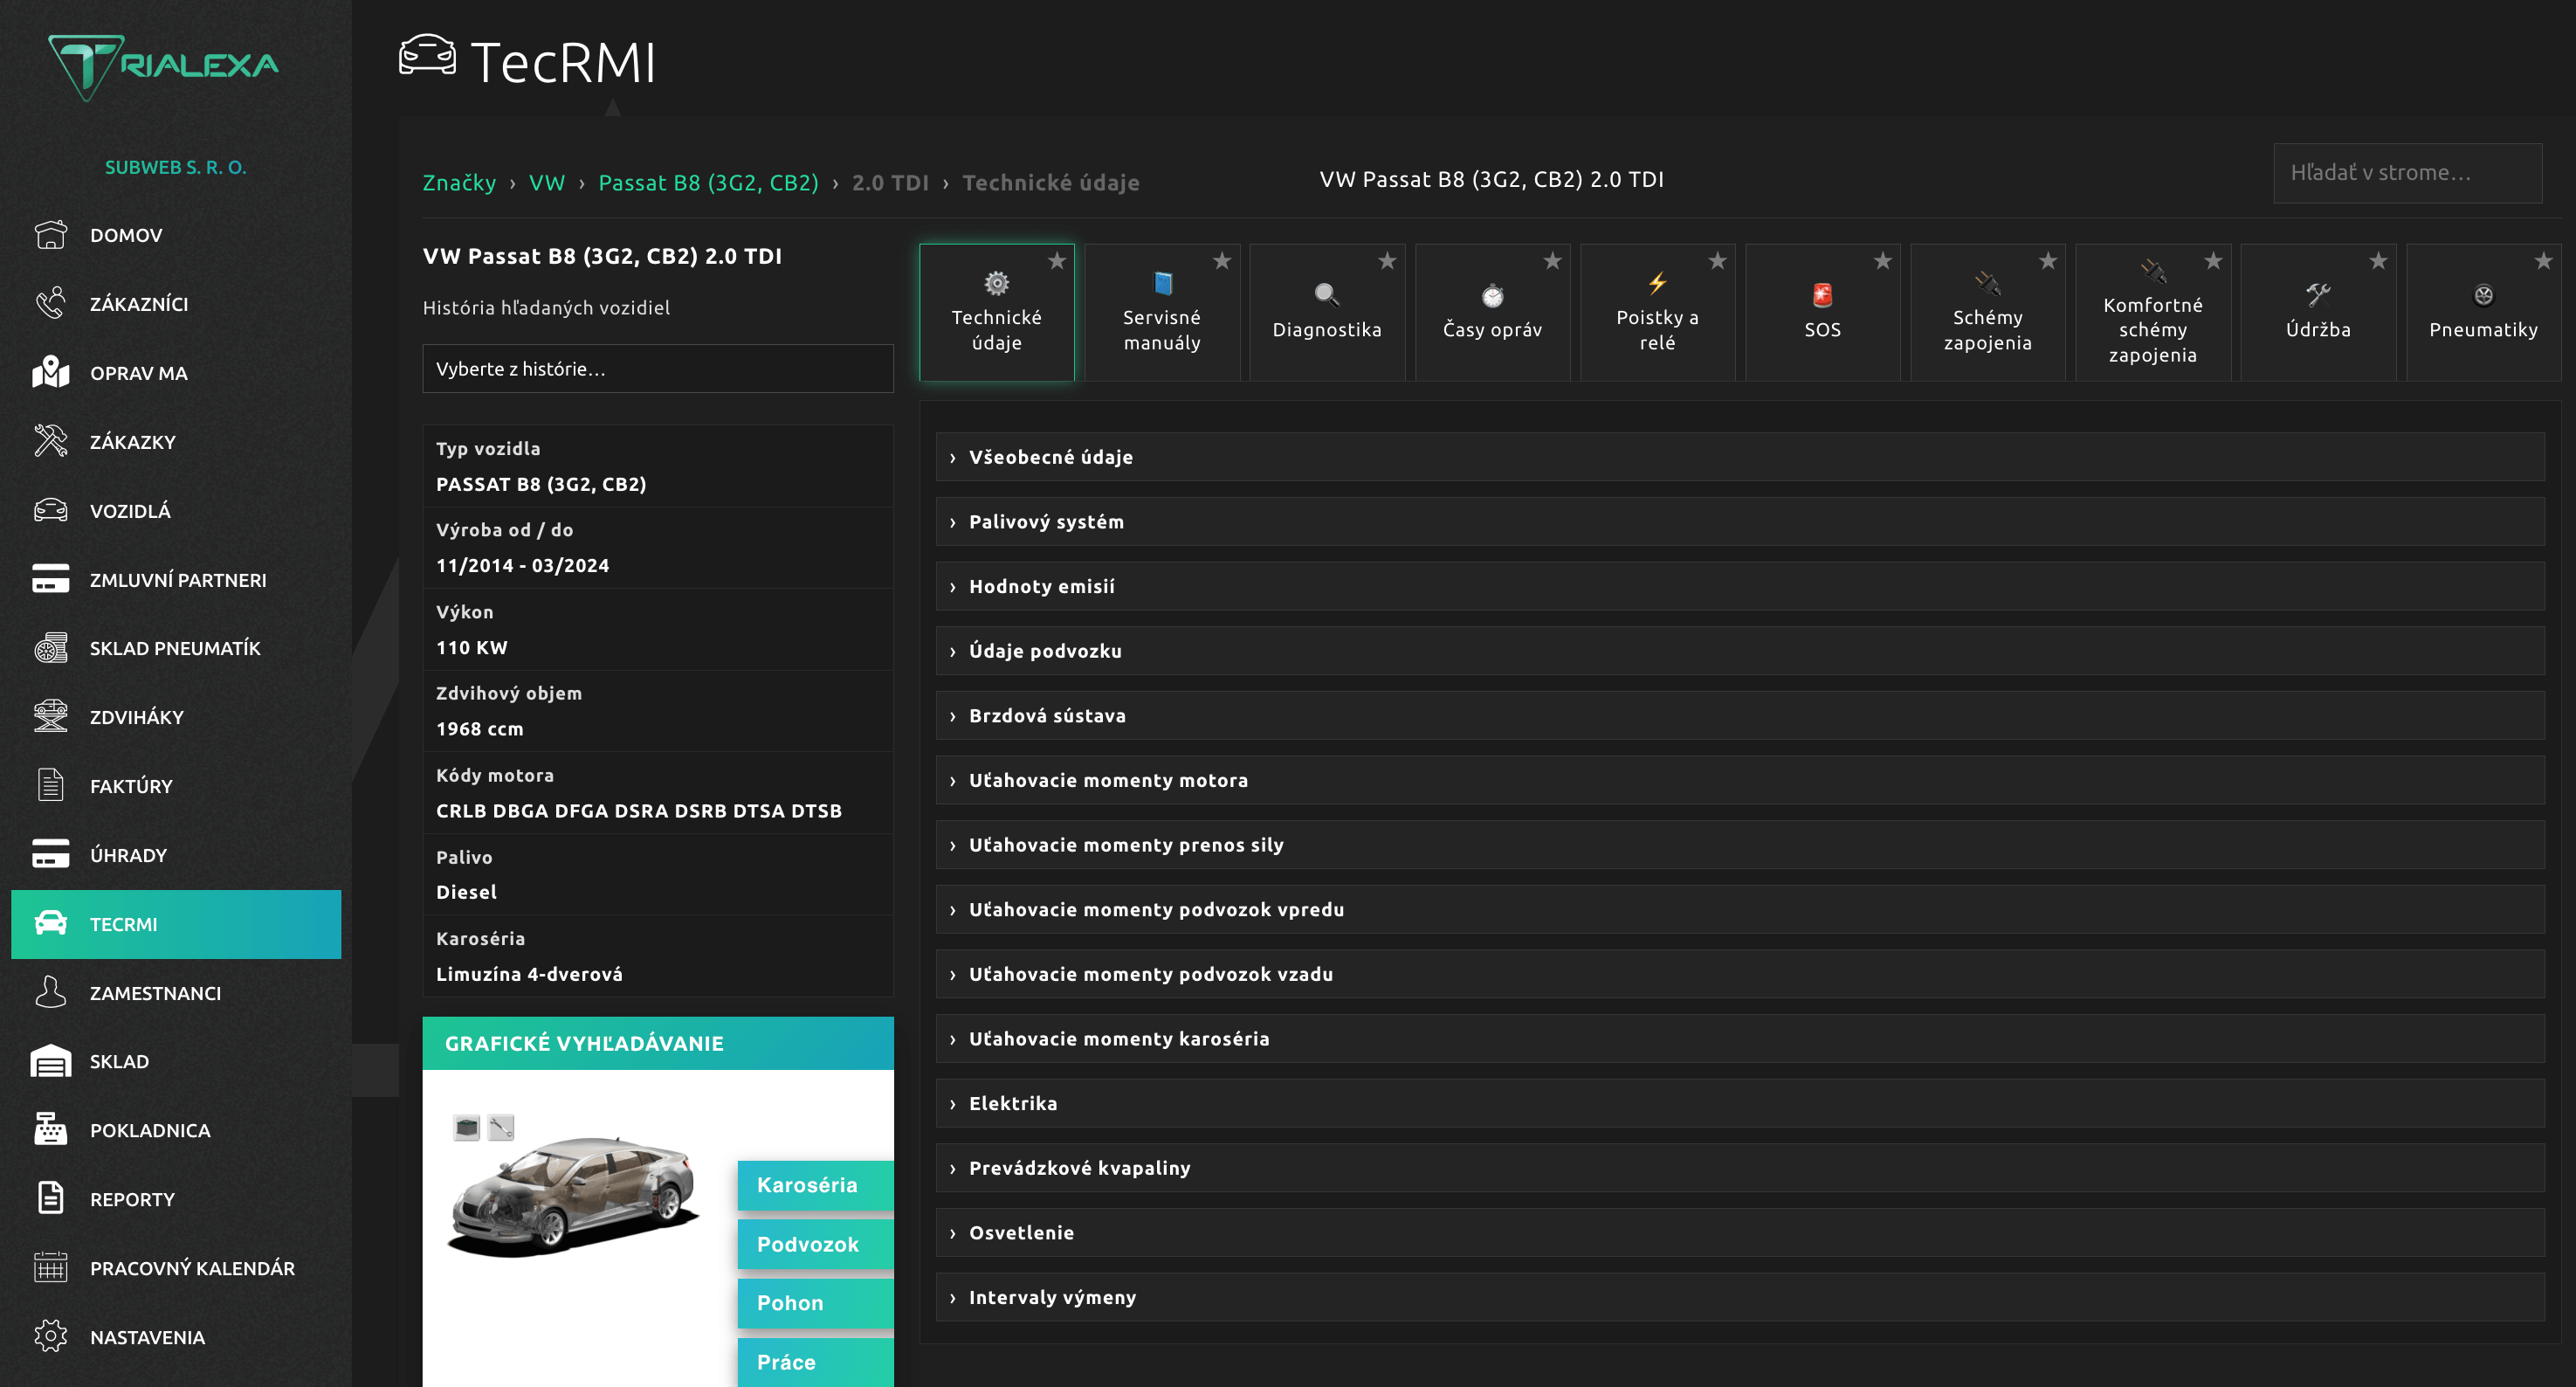Expand the Osvetlenie section
The image size is (2576, 1387).
(1739, 1233)
